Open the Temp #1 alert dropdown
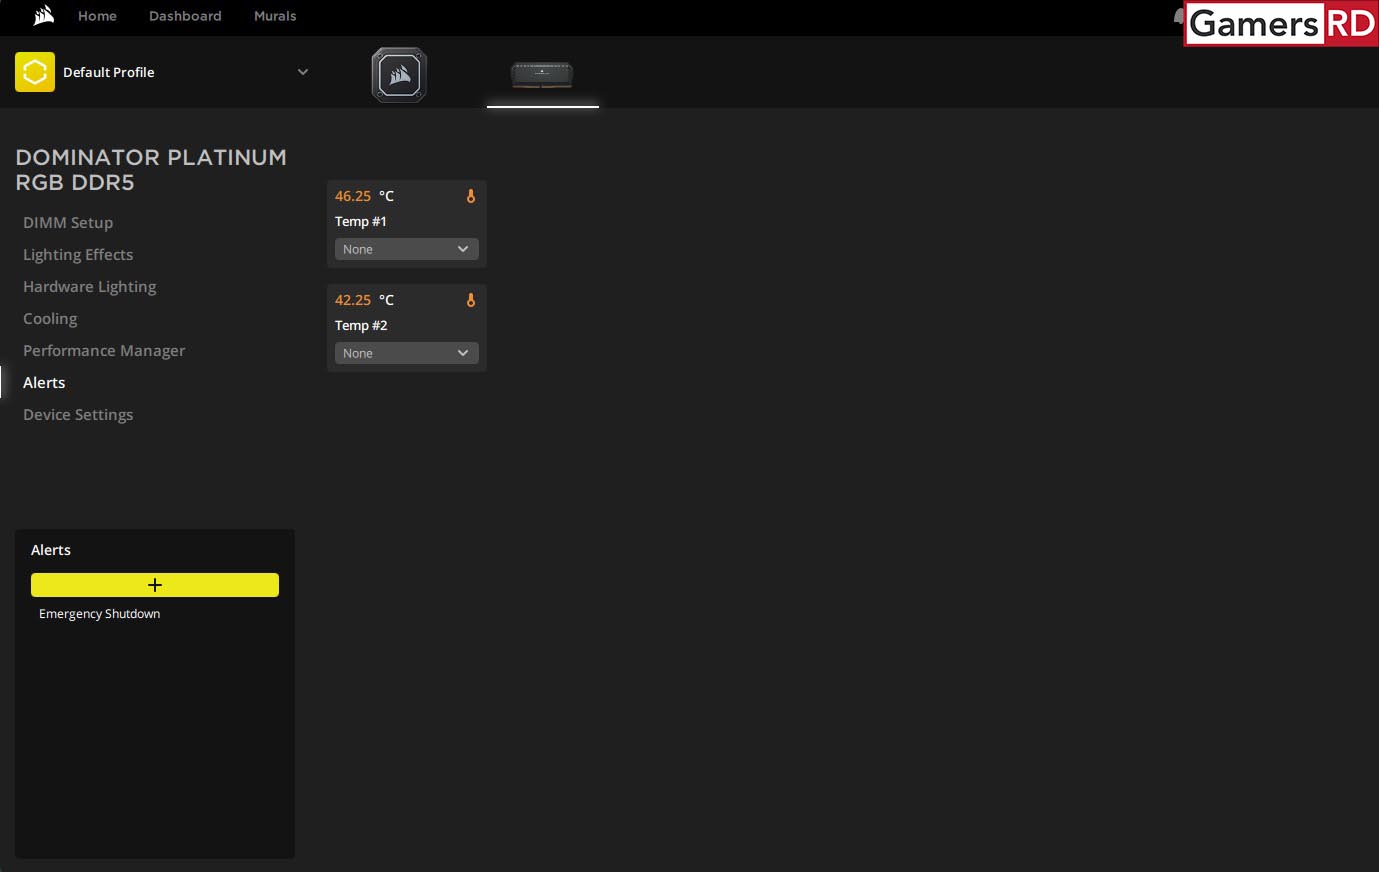This screenshot has height=872, width=1379. (x=407, y=249)
